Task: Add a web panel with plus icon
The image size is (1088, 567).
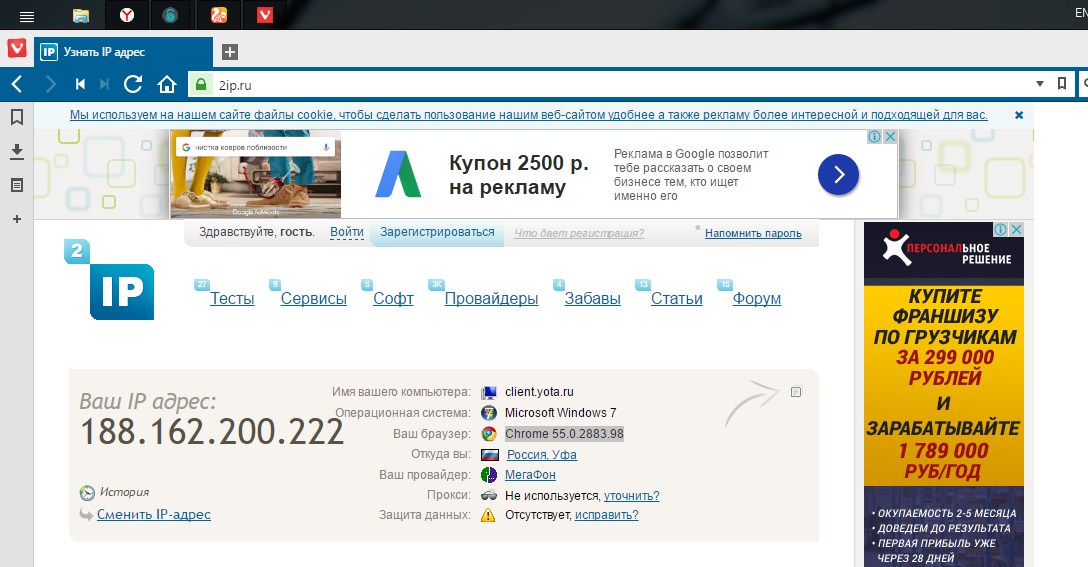Action: pos(16,219)
